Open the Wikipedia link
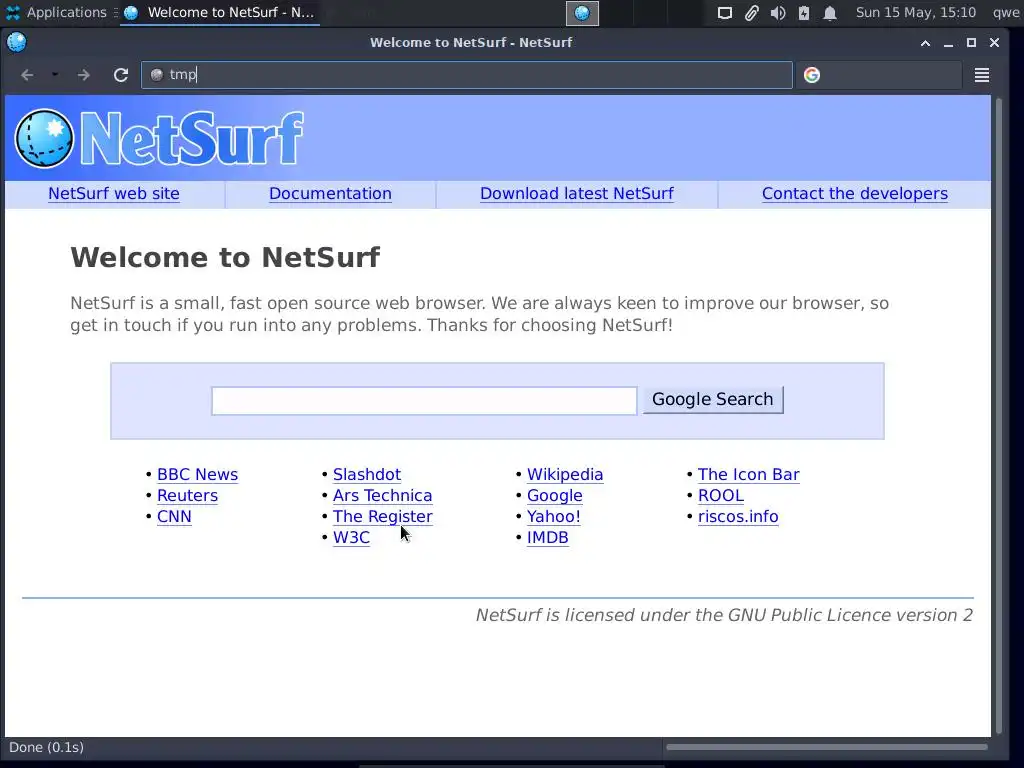Image resolution: width=1024 pixels, height=768 pixels. click(x=565, y=475)
